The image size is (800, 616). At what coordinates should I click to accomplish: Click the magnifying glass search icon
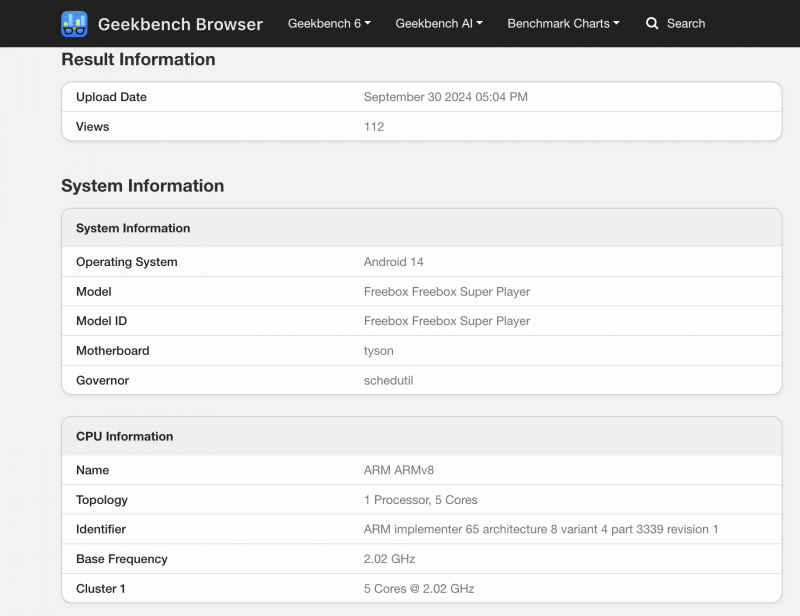[x=652, y=23]
